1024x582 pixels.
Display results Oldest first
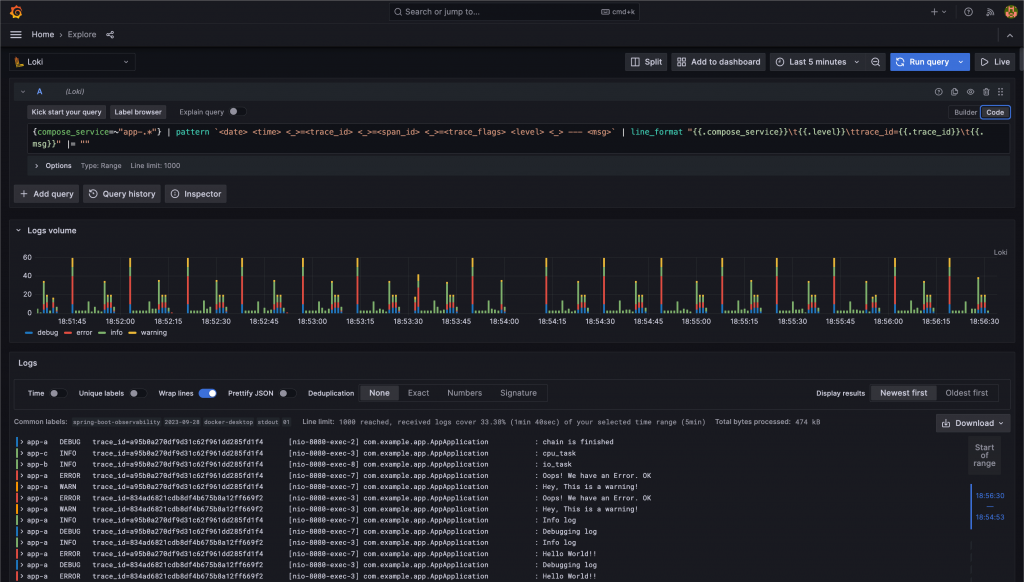[967, 393]
